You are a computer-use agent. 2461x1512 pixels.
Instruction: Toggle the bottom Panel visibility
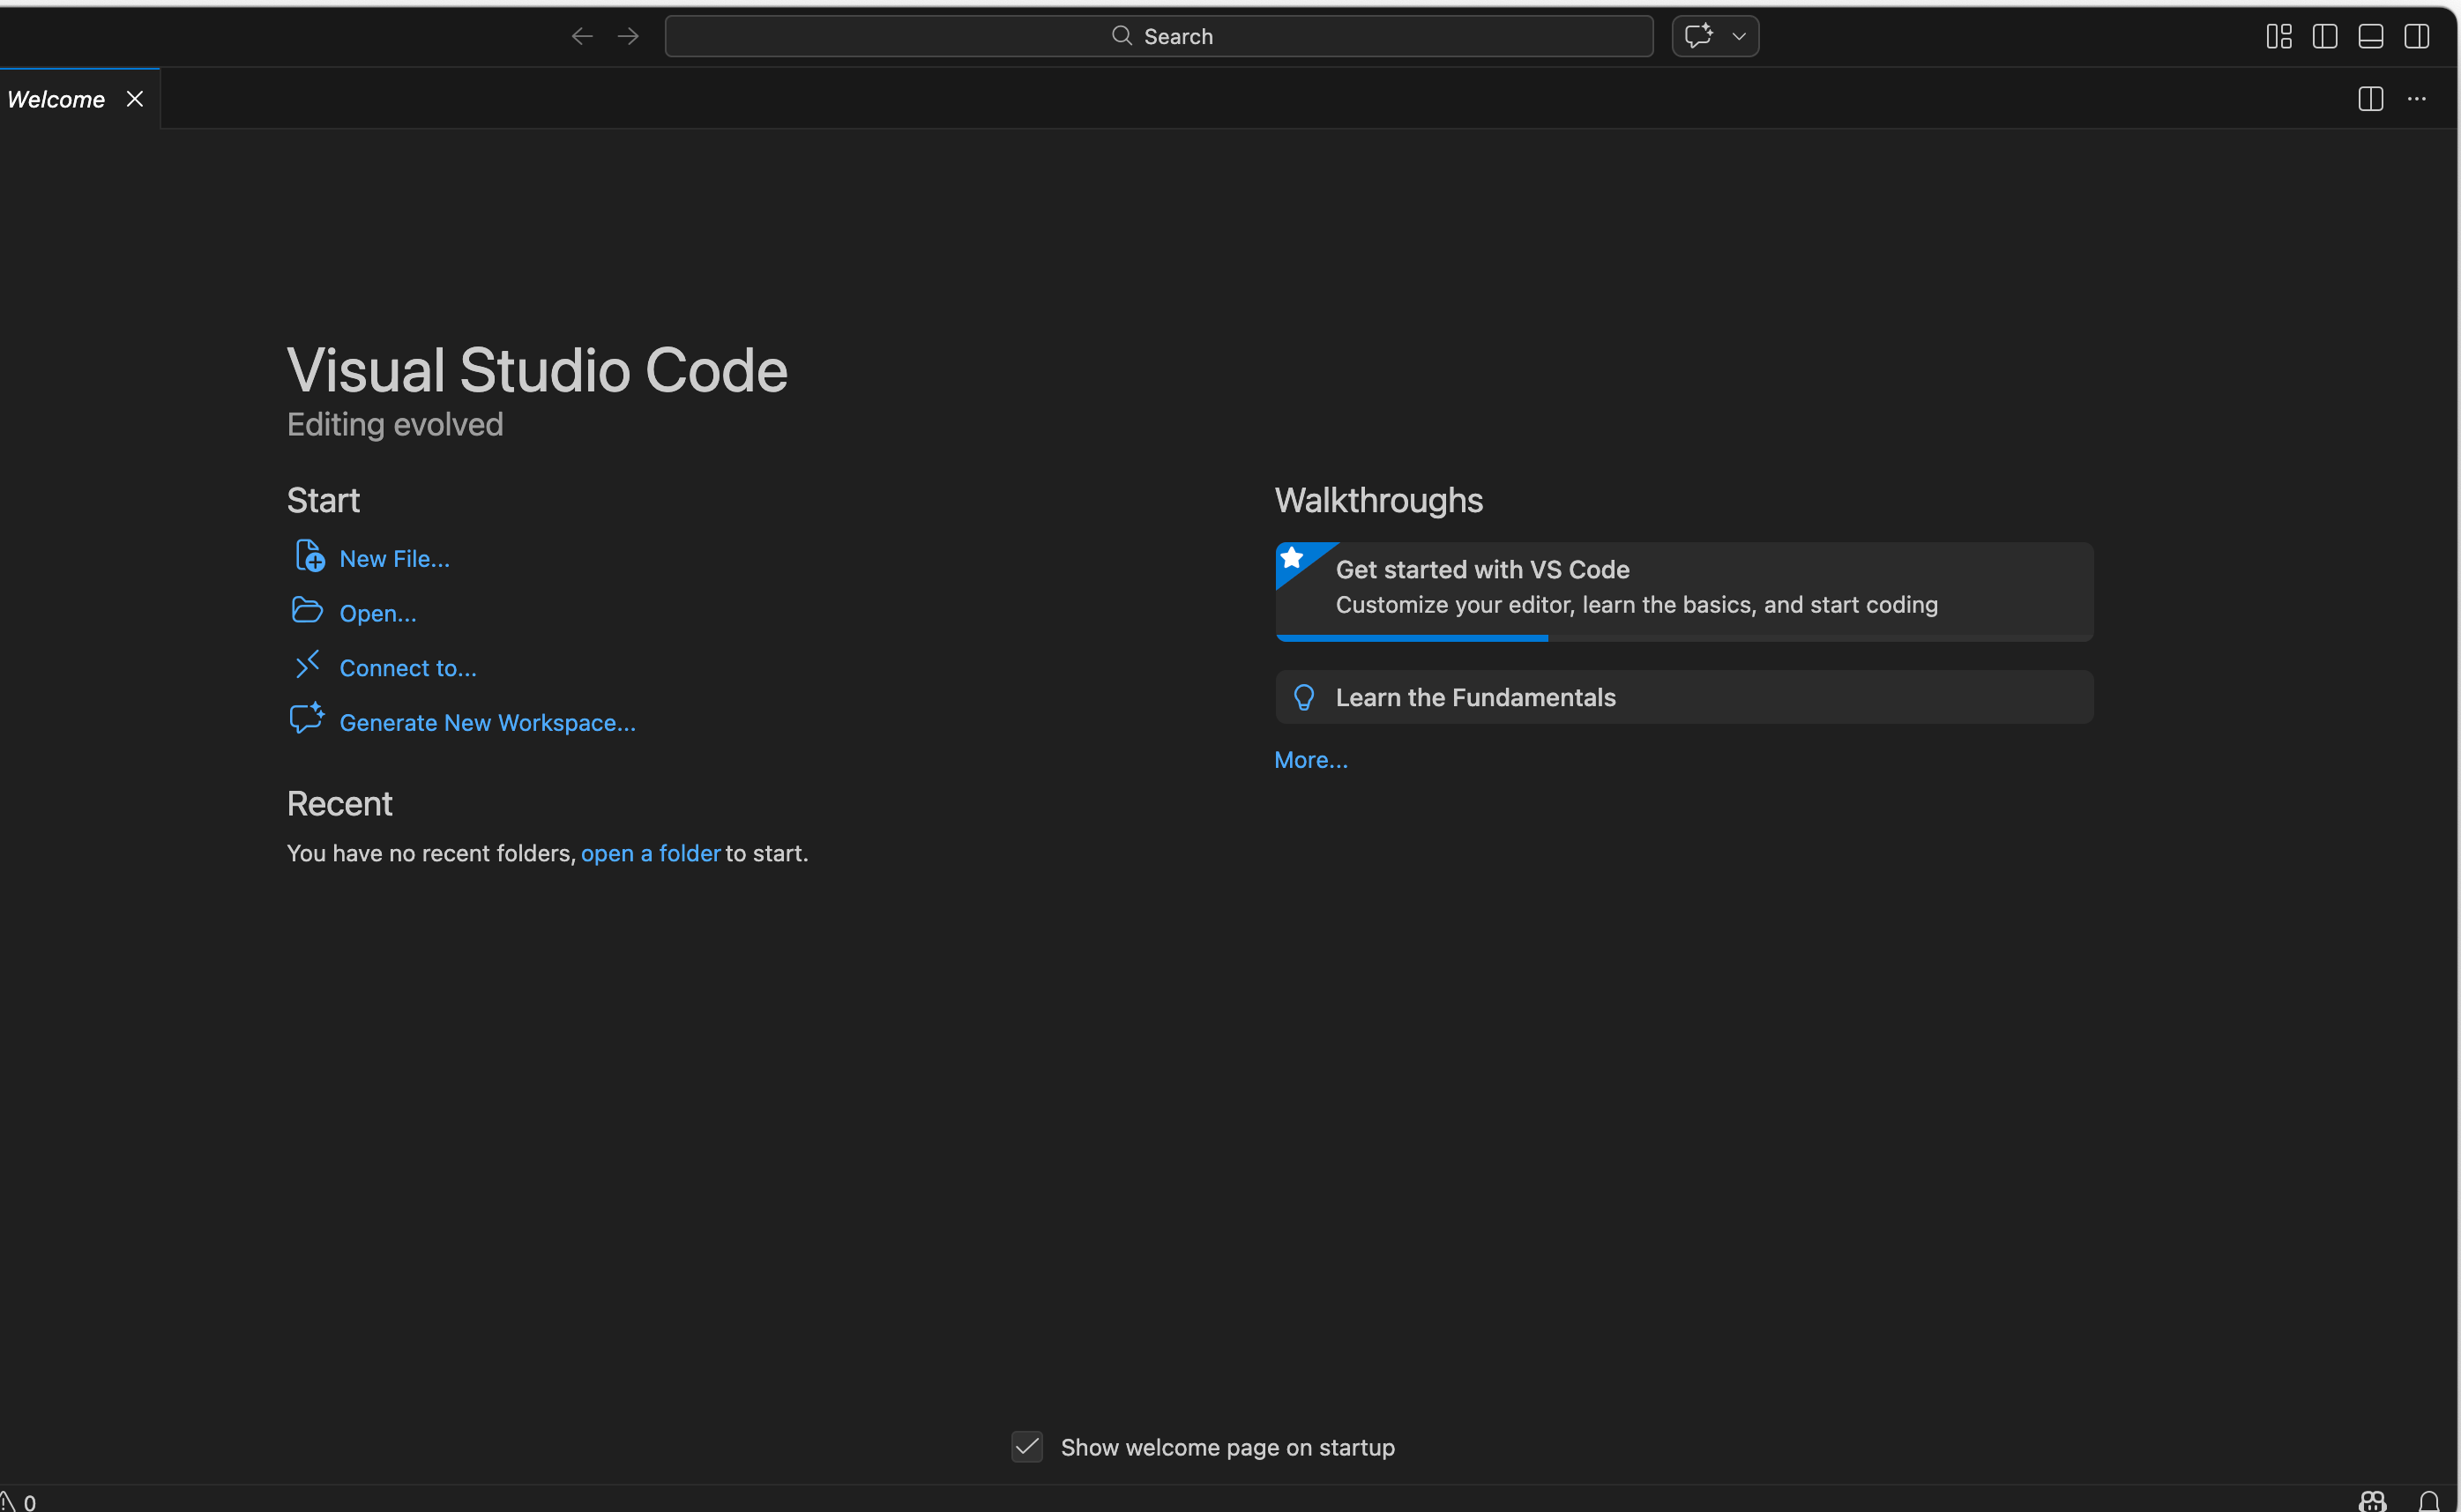pos(2371,36)
